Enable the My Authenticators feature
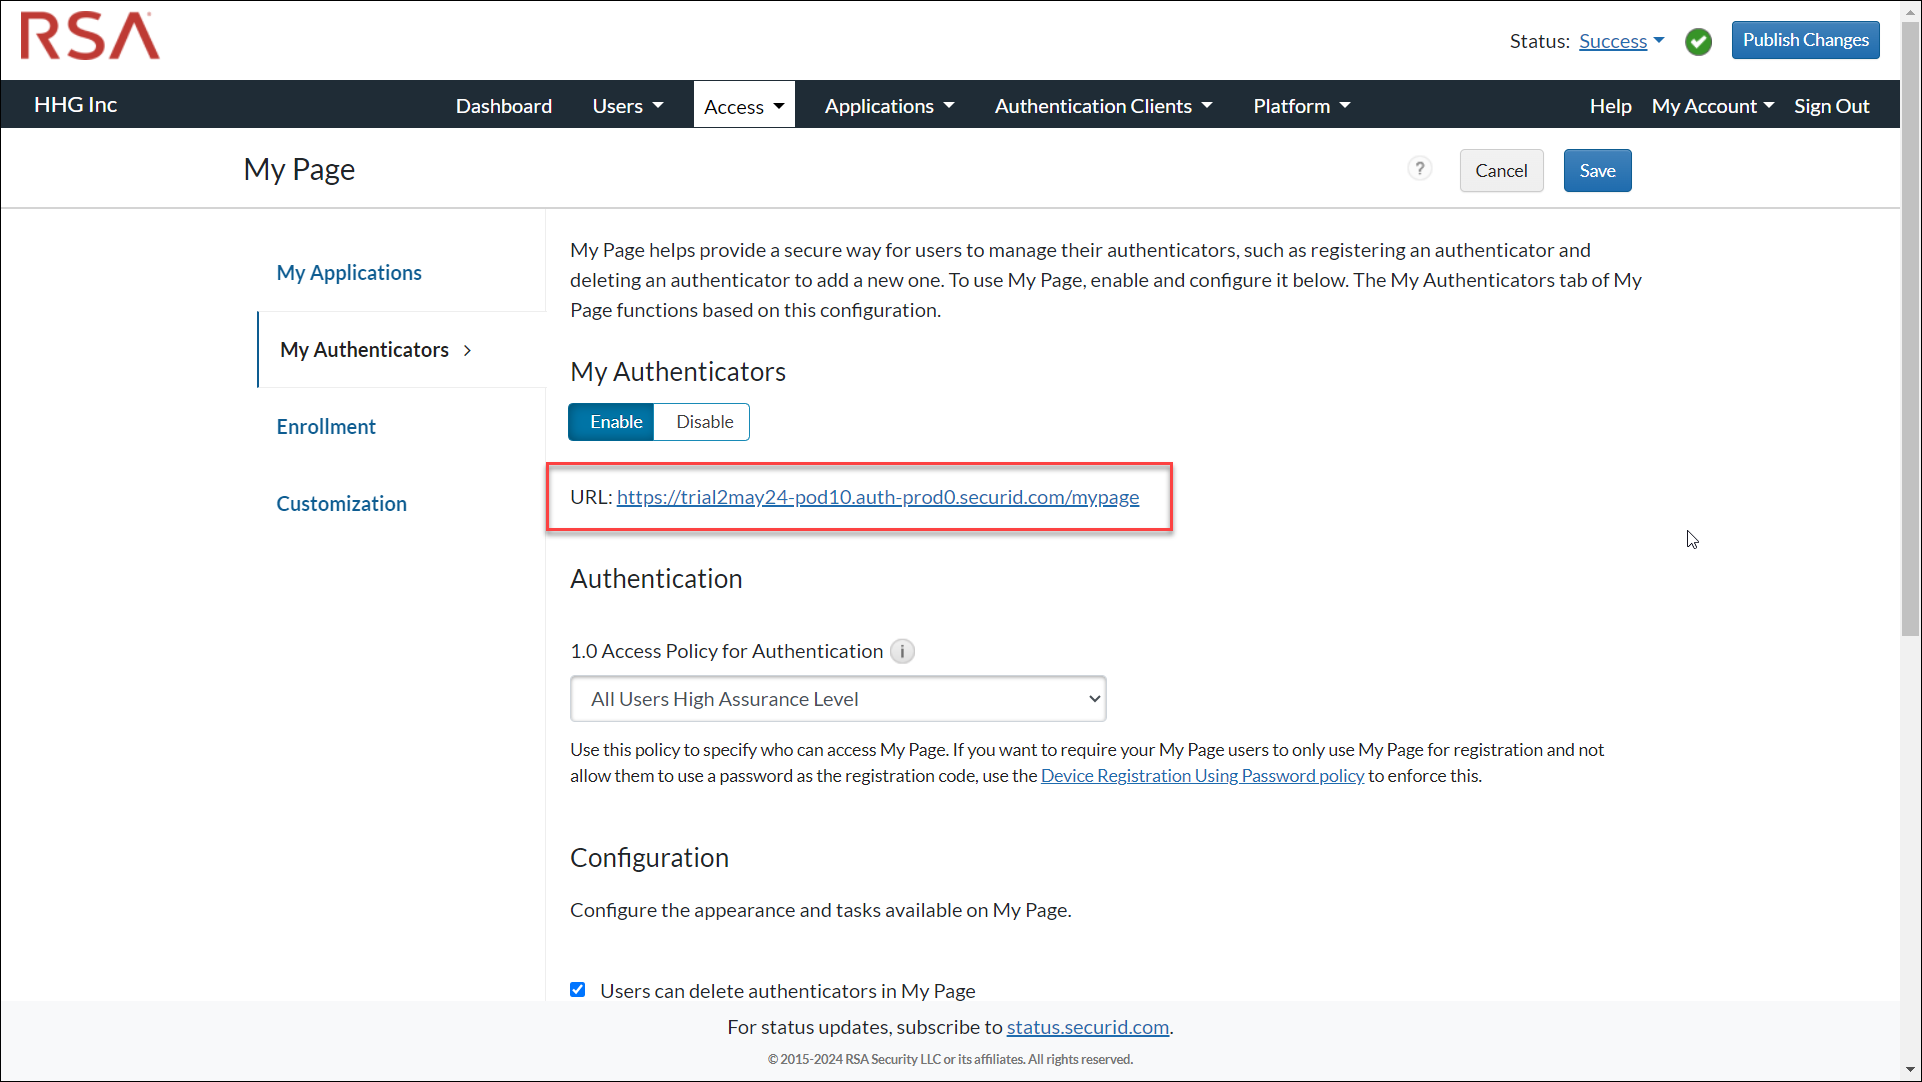The image size is (1922, 1082). (611, 421)
